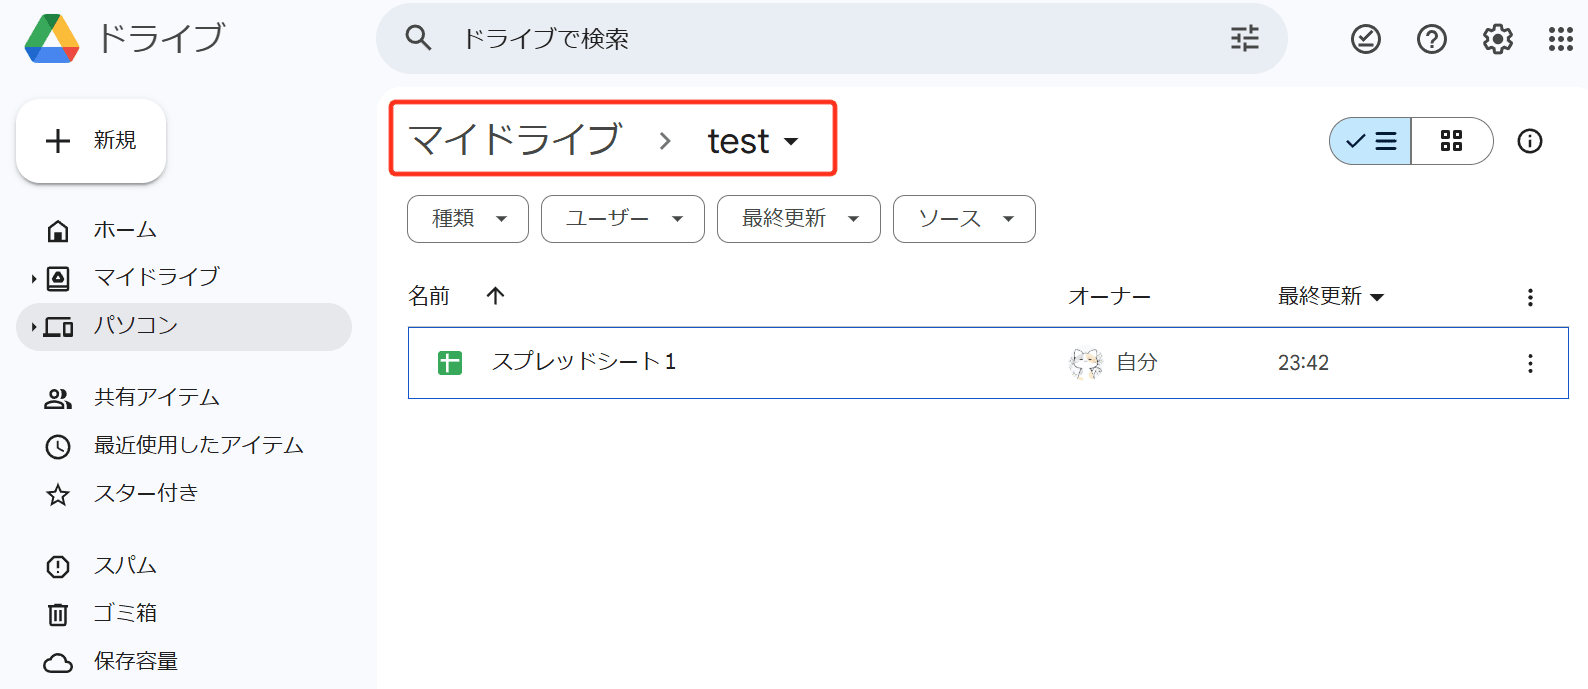Switch to list layout view
The height and width of the screenshot is (689, 1588).
click(x=1370, y=141)
